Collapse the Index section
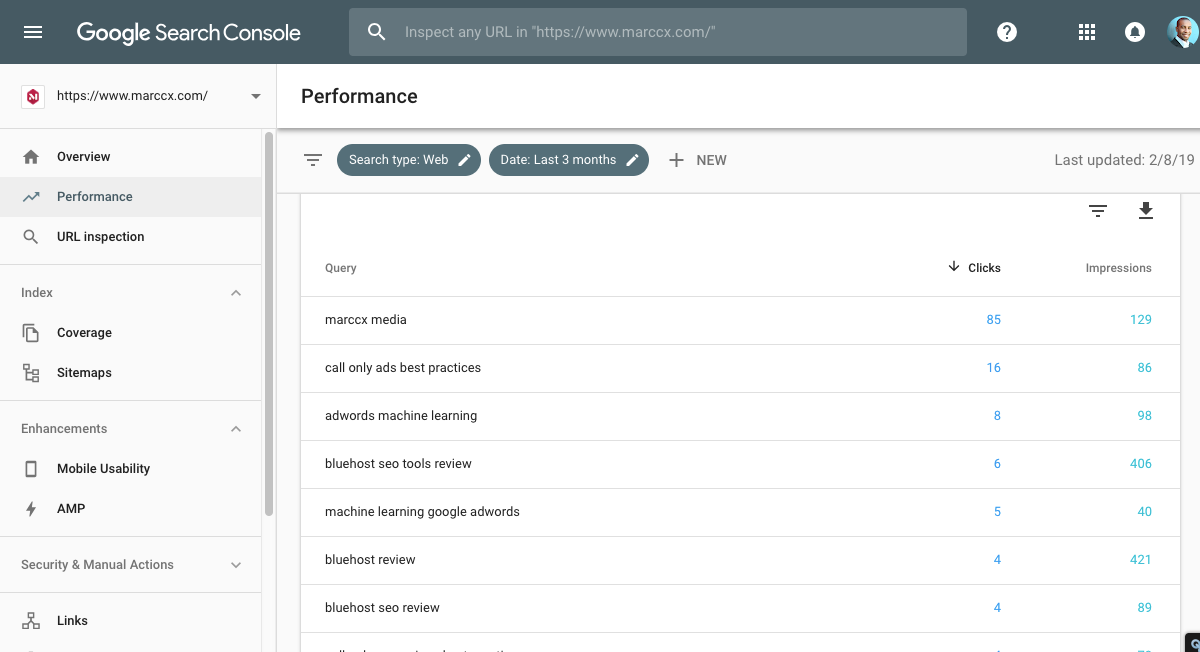1200x652 pixels. [x=236, y=293]
